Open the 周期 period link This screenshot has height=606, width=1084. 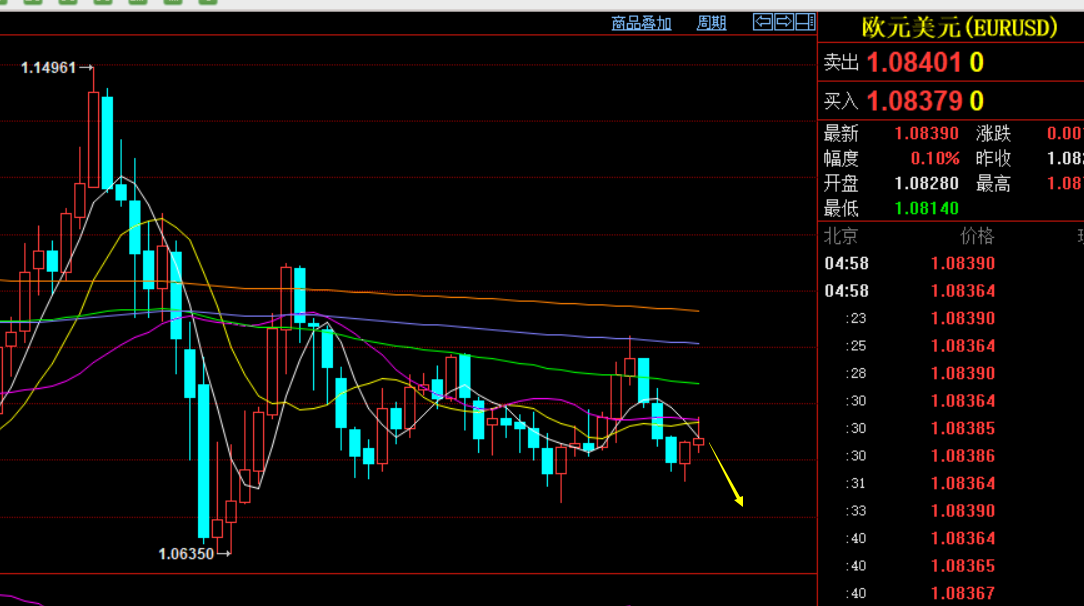pos(711,23)
